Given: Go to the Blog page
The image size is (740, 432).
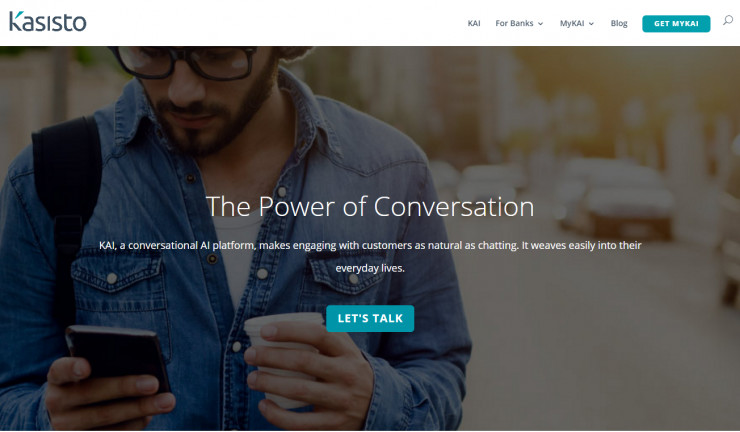Looking at the screenshot, I should point(619,23).
